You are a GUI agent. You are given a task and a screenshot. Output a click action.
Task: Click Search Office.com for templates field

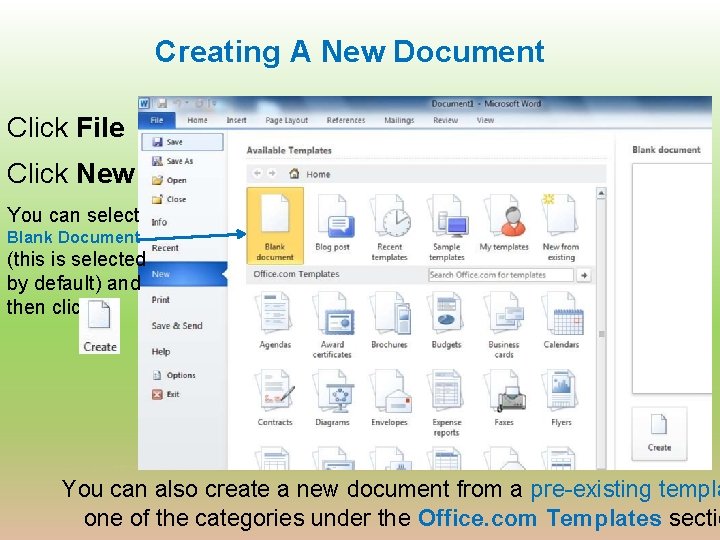coord(501,275)
